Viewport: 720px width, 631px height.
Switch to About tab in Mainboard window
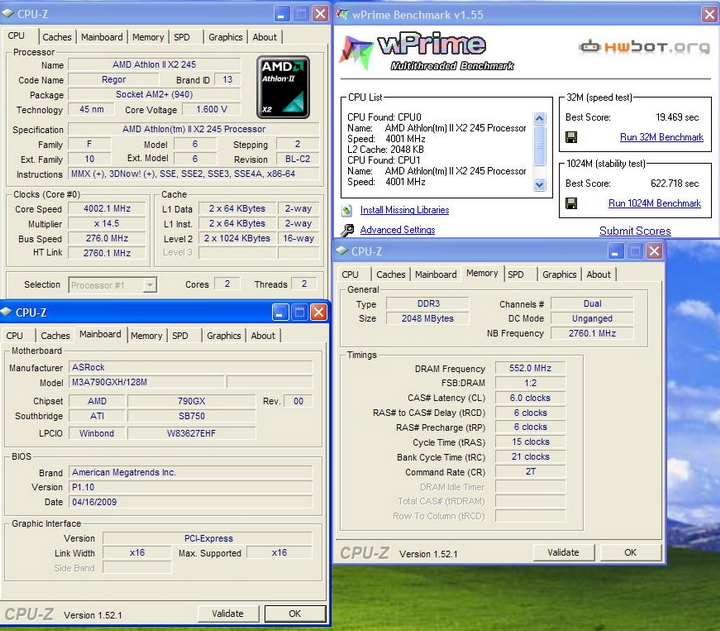(x=263, y=336)
